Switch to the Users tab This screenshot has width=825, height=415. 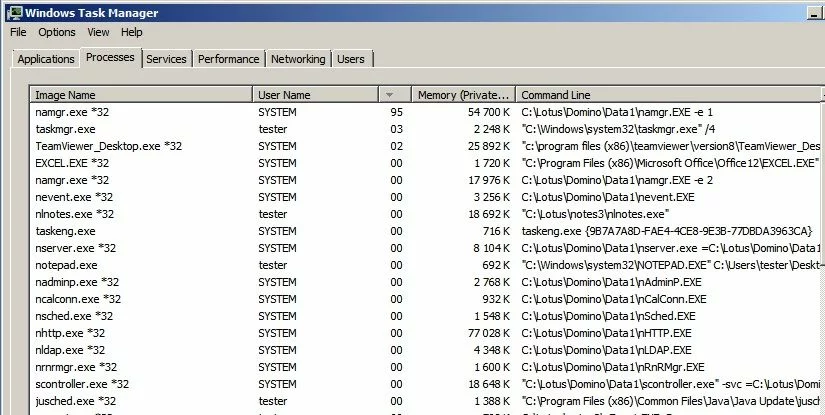(x=350, y=59)
